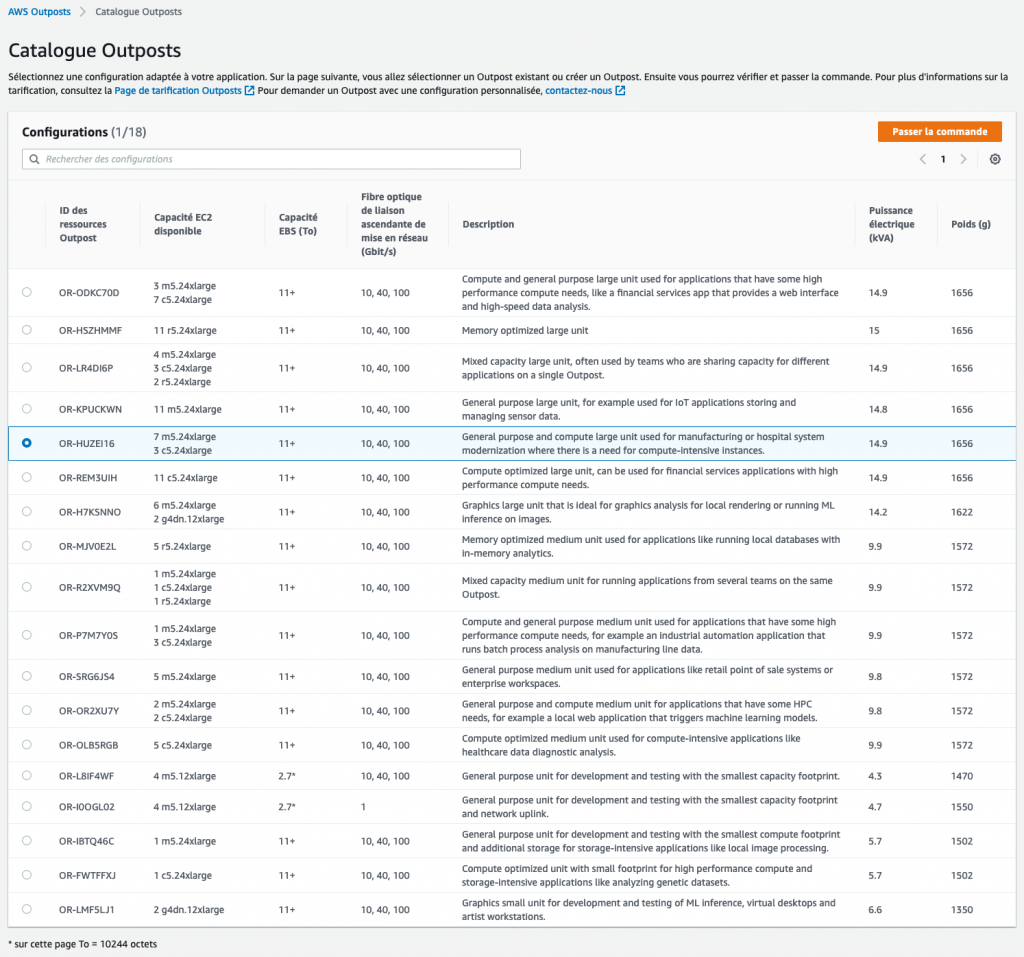Click external link icon after Page de tarification Outposts
Viewport: 1024px width, 957px height.
click(x=249, y=91)
